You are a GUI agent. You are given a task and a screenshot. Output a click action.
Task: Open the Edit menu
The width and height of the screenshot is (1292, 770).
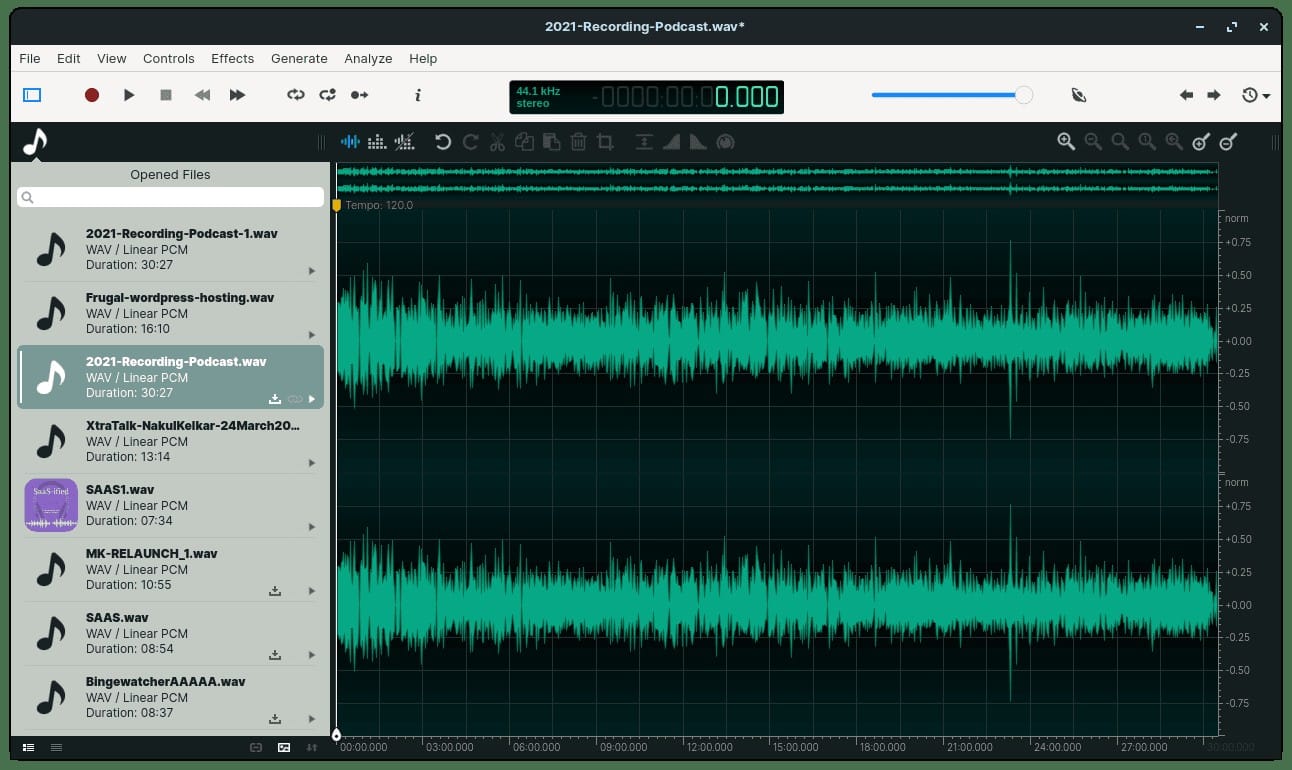coord(69,58)
